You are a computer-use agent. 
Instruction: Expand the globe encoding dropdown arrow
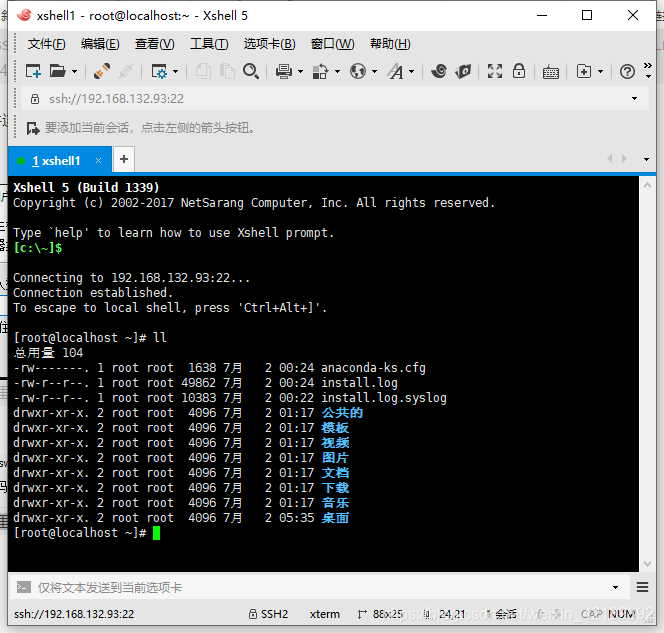pos(374,72)
